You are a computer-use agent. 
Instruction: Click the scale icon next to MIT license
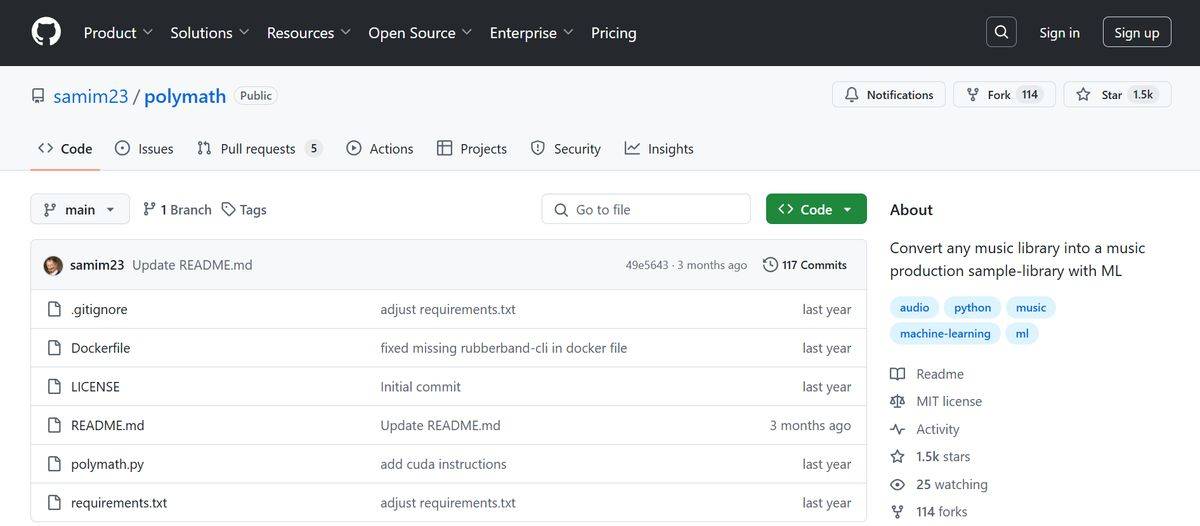pos(897,401)
